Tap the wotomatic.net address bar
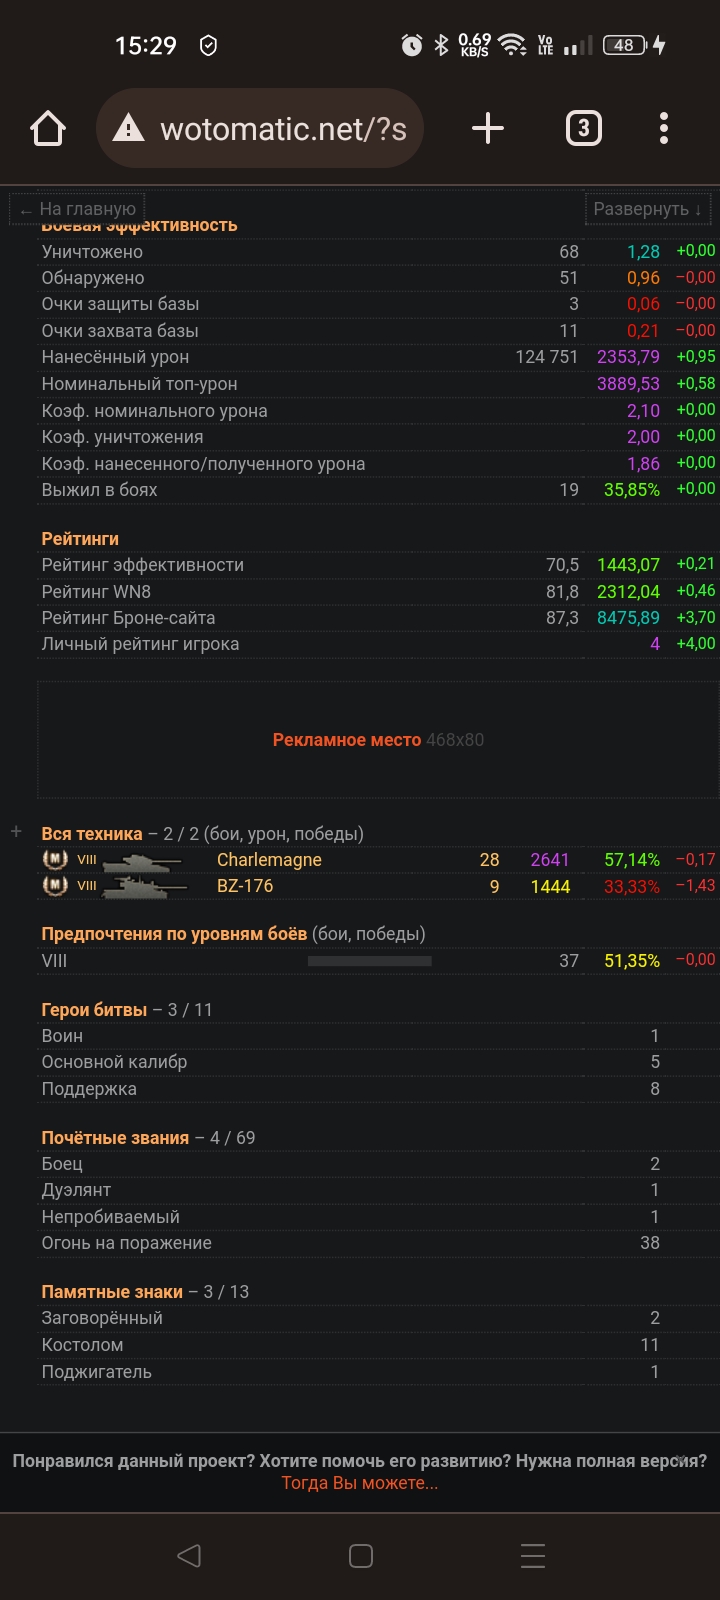Viewport: 720px width, 1600px height. click(283, 129)
